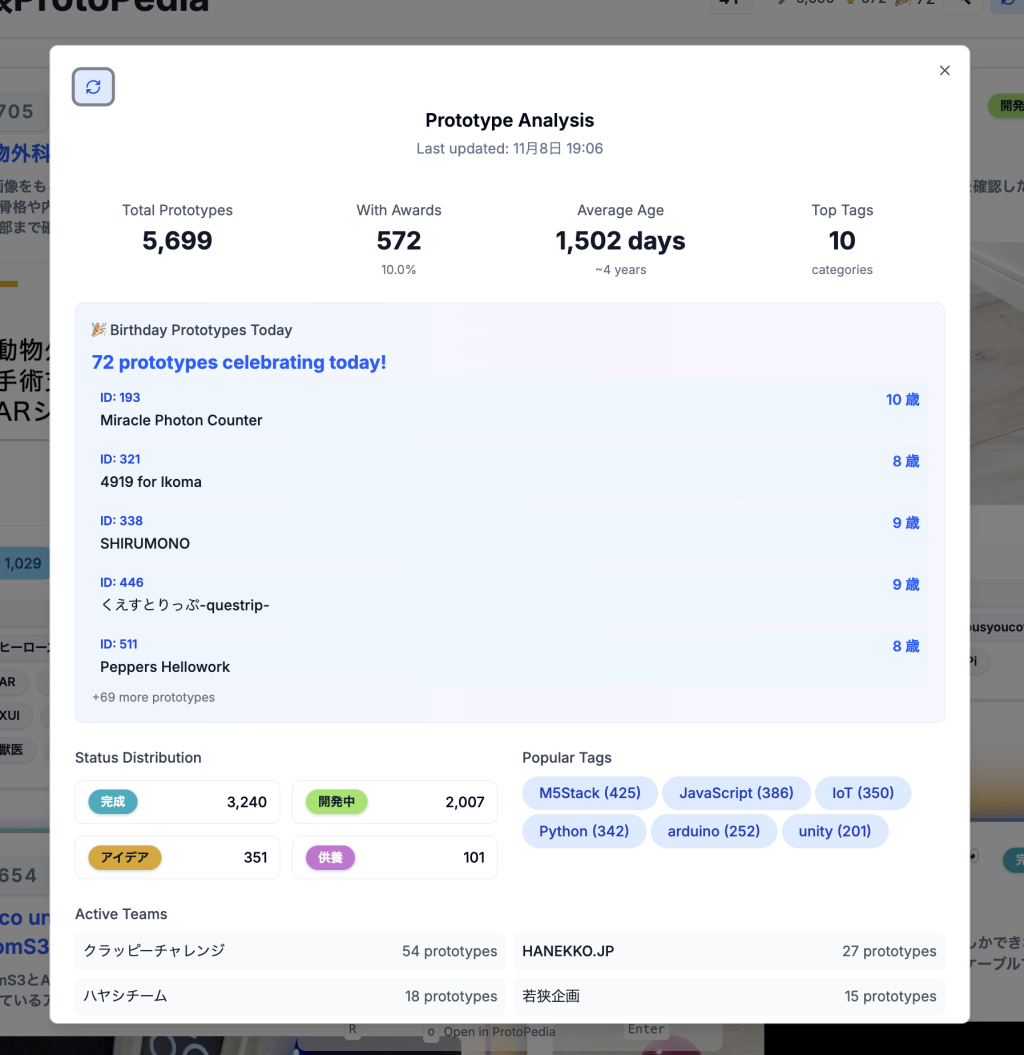Click the M5Stack (425) tag
Viewport: 1024px width, 1055px height.
[589, 793]
